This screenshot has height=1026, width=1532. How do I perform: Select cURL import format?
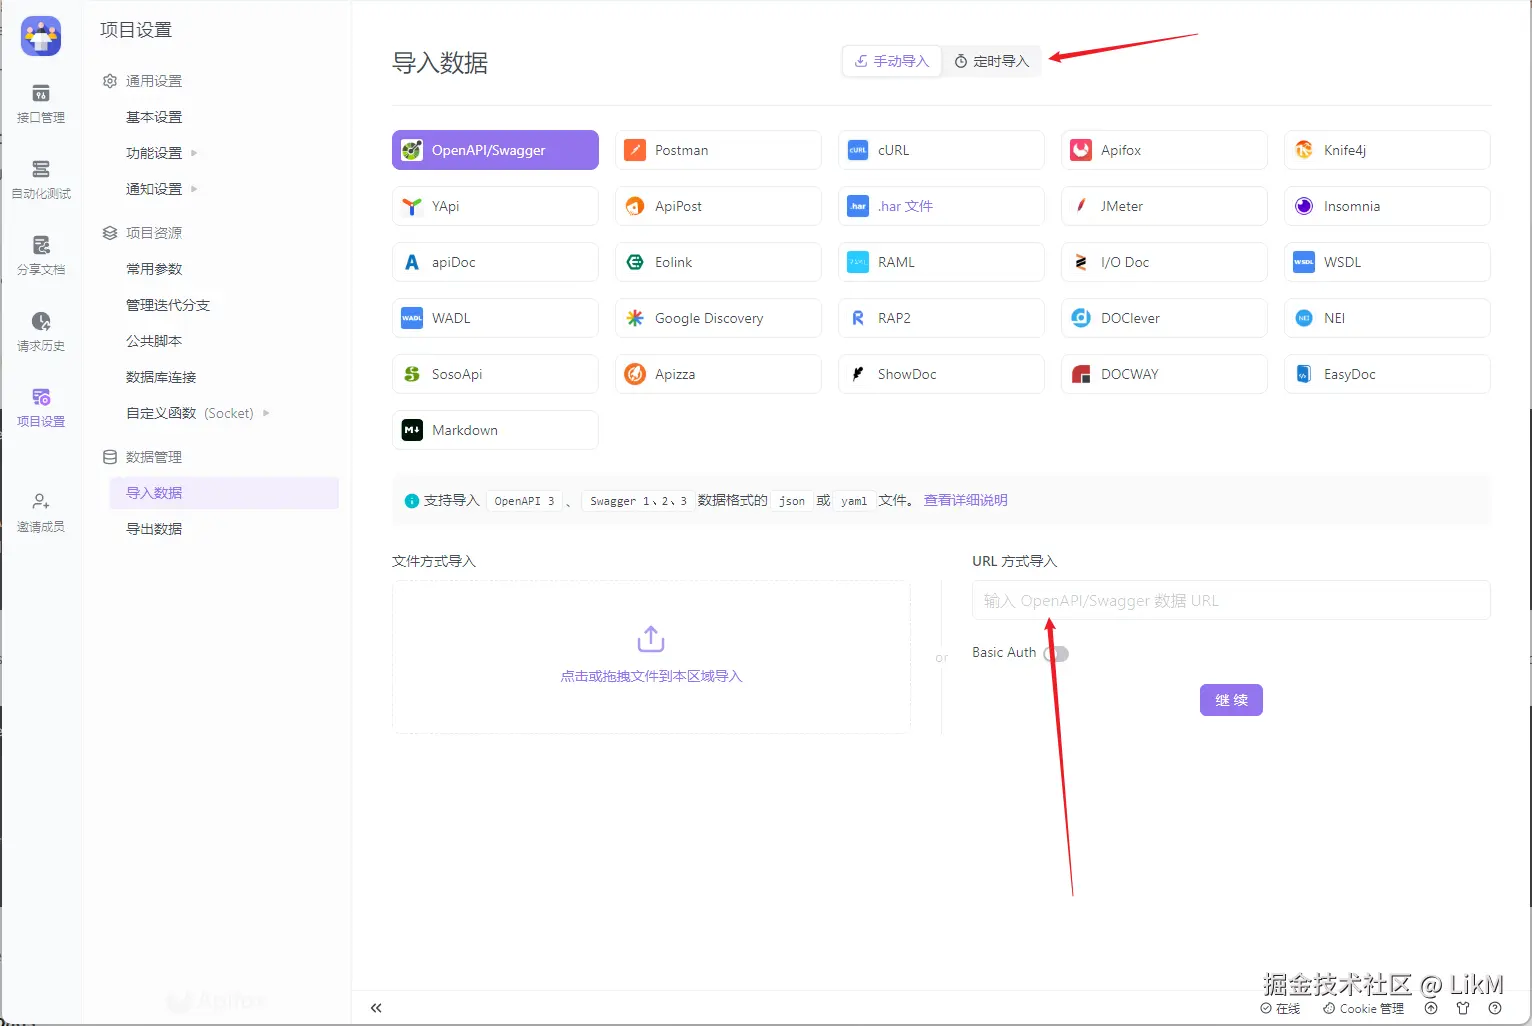pyautogui.click(x=941, y=150)
